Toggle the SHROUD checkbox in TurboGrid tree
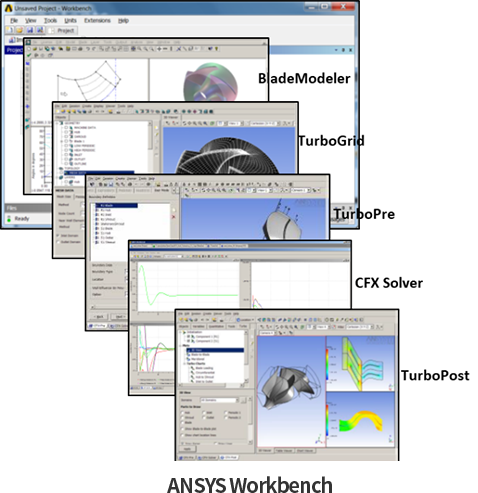The height and width of the screenshot is (493, 478). click(66, 136)
